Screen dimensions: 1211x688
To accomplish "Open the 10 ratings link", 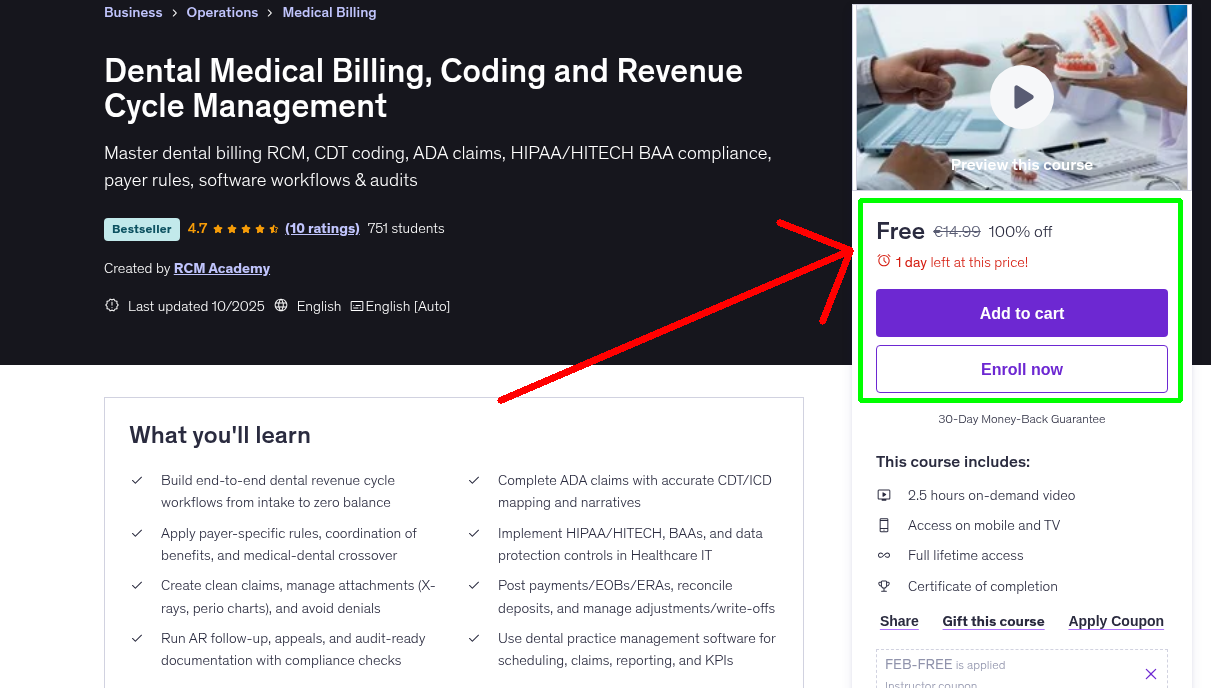I will click(322, 228).
